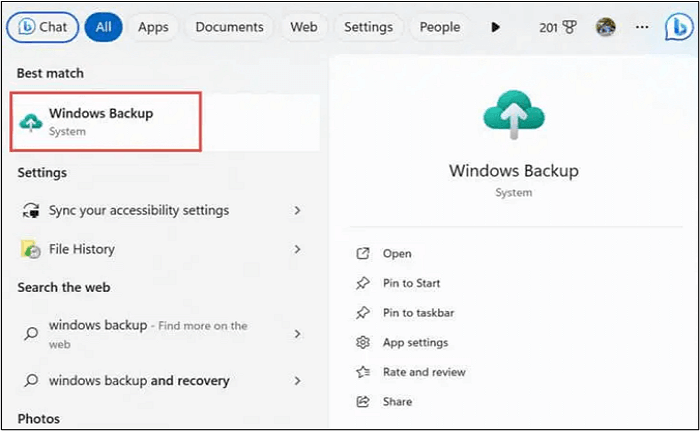Click the Share arrow icon
Screen dimensions: 700x431
(x=363, y=402)
